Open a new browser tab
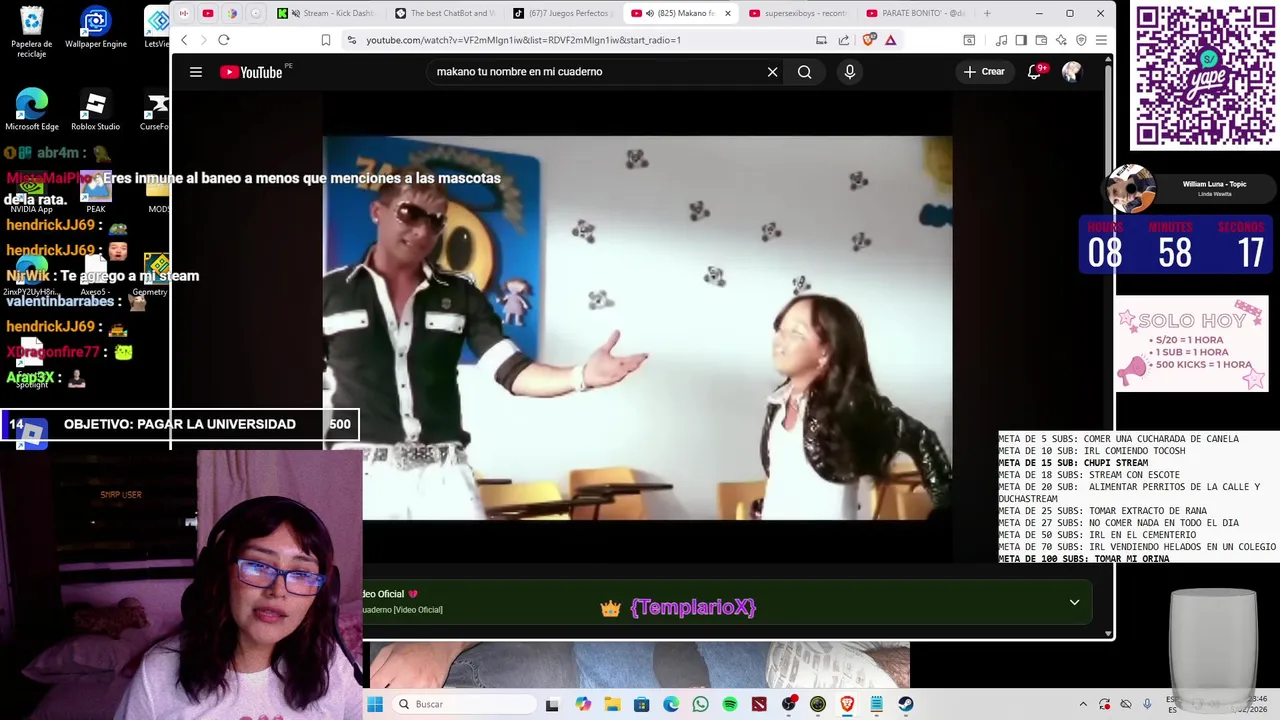The image size is (1280, 720). tap(987, 13)
